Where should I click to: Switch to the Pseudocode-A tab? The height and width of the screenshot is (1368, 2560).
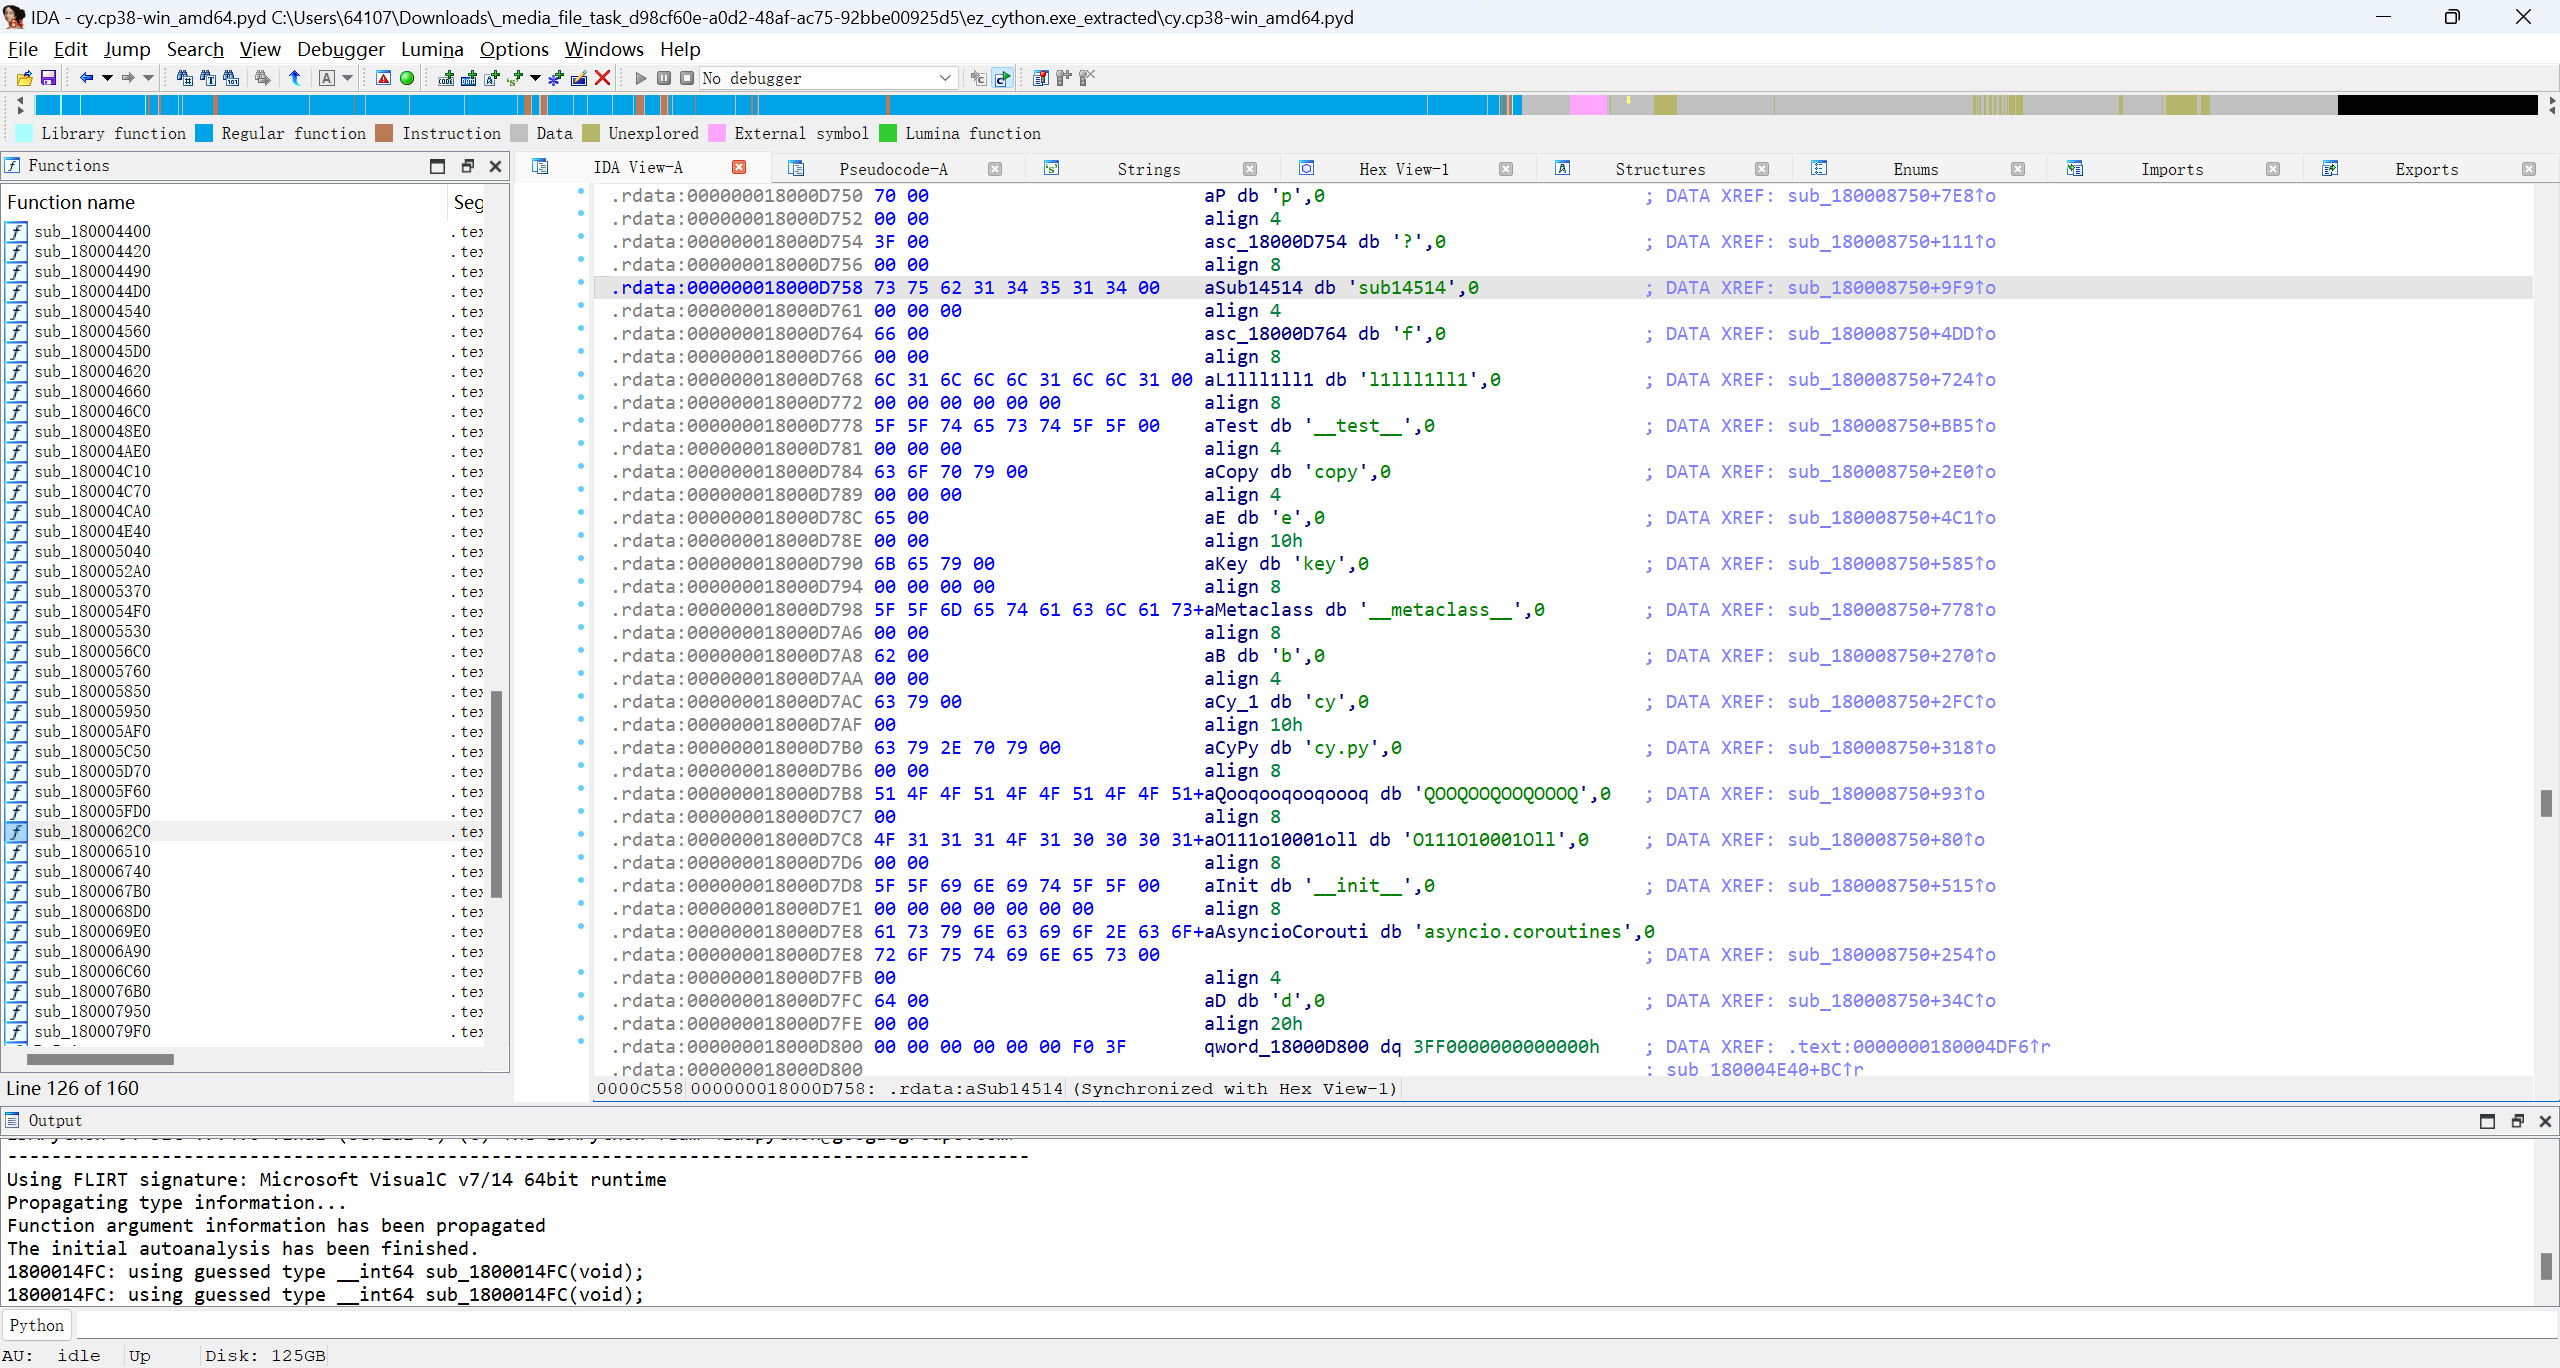pos(893,169)
